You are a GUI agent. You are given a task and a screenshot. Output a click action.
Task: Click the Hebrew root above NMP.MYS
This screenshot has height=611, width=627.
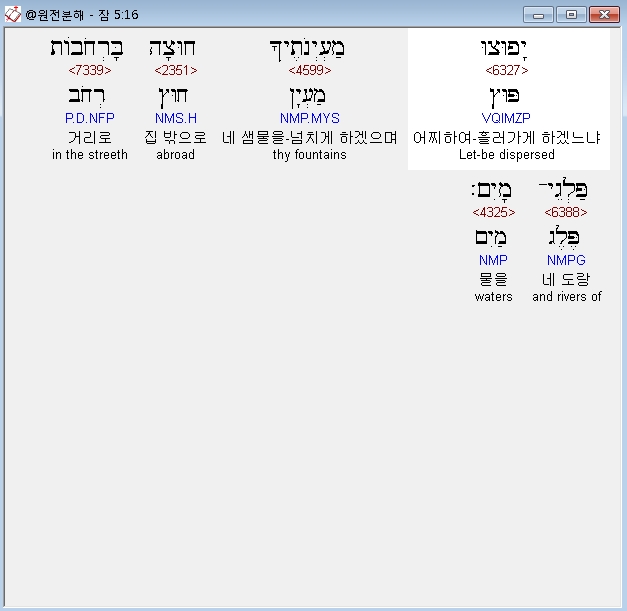308,97
